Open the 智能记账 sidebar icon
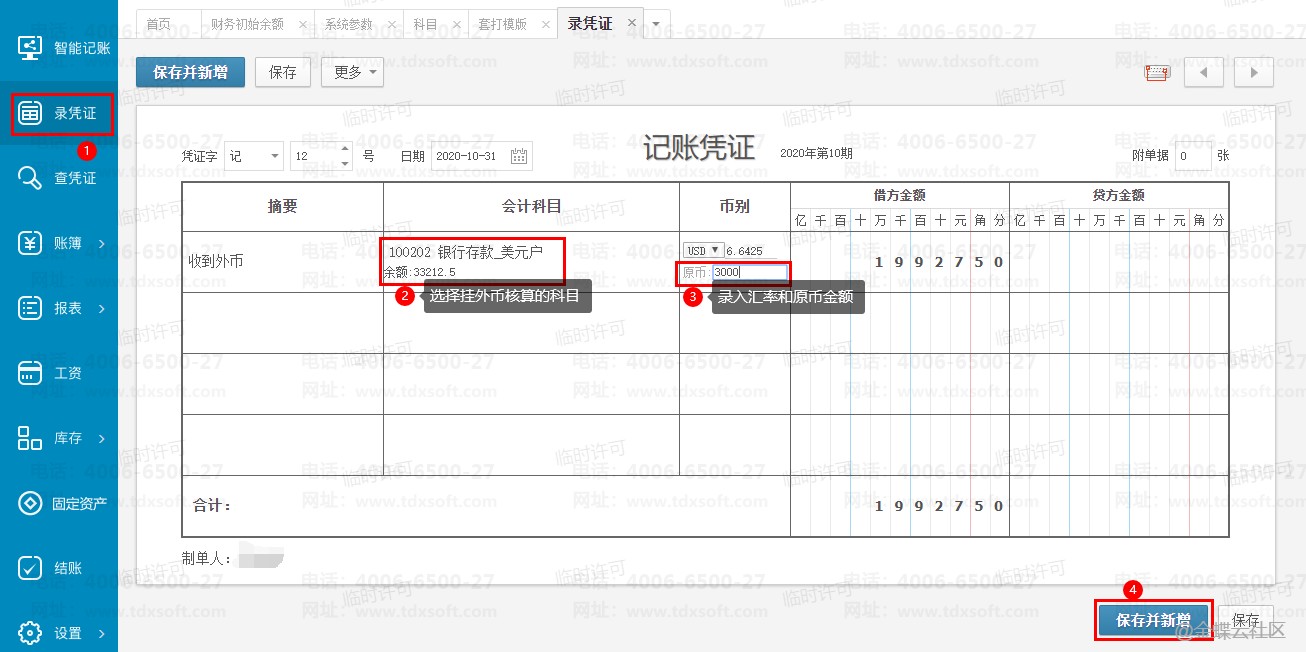1306x652 pixels. tap(29, 47)
